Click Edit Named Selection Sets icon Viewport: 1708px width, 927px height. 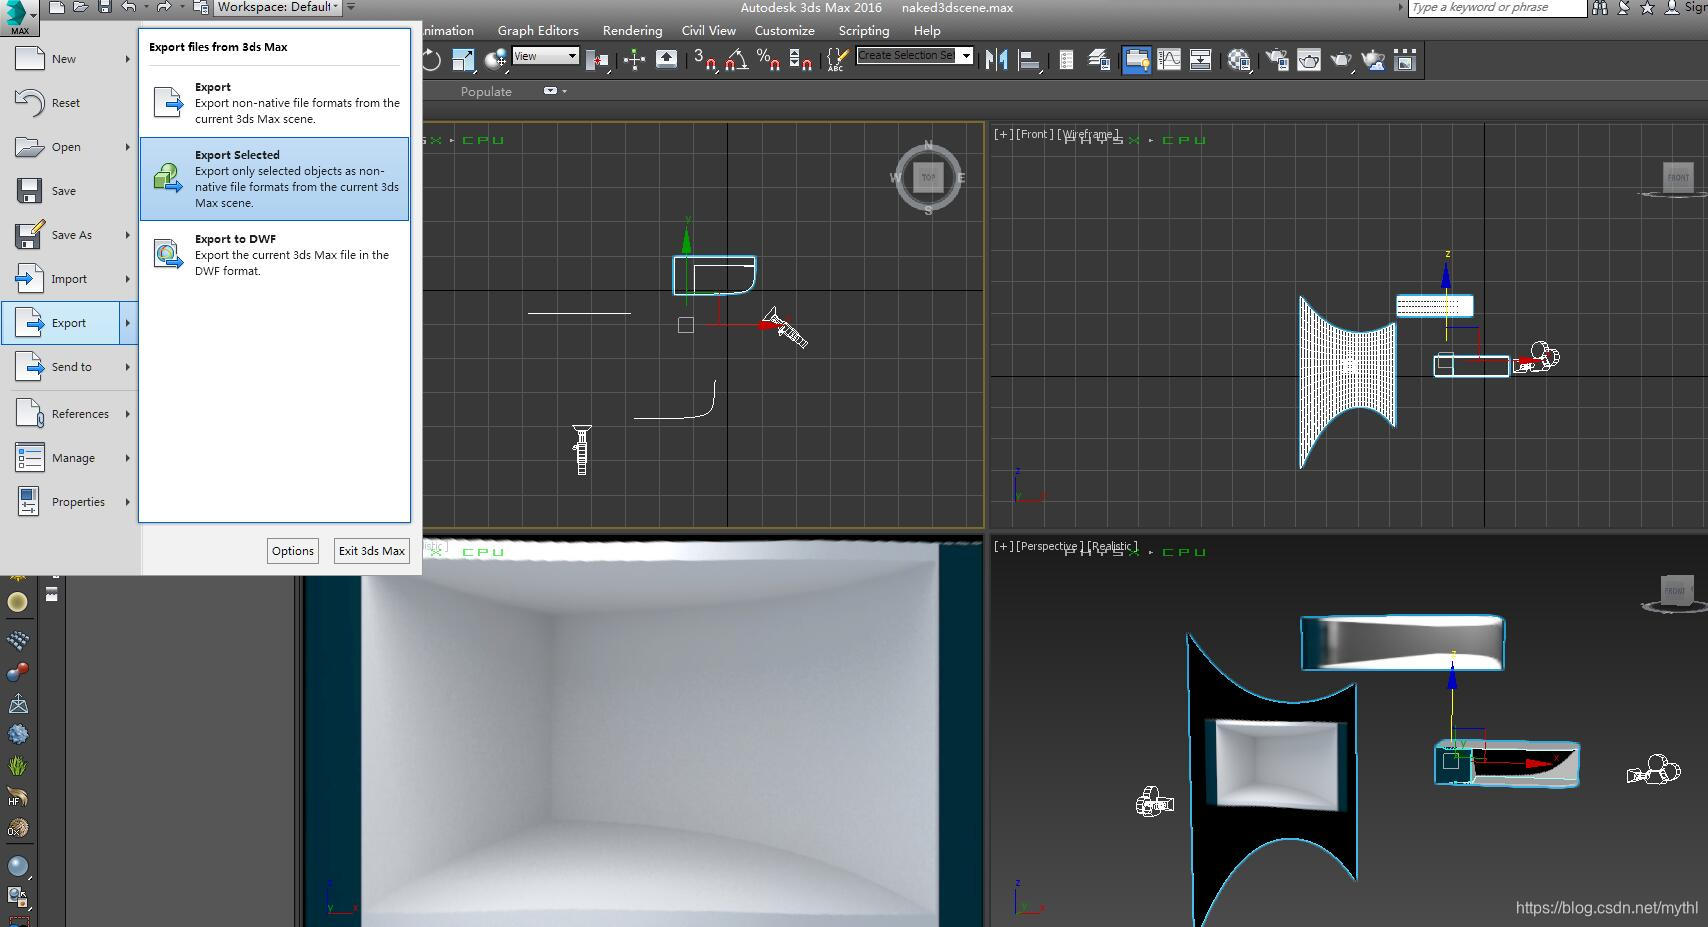click(838, 60)
